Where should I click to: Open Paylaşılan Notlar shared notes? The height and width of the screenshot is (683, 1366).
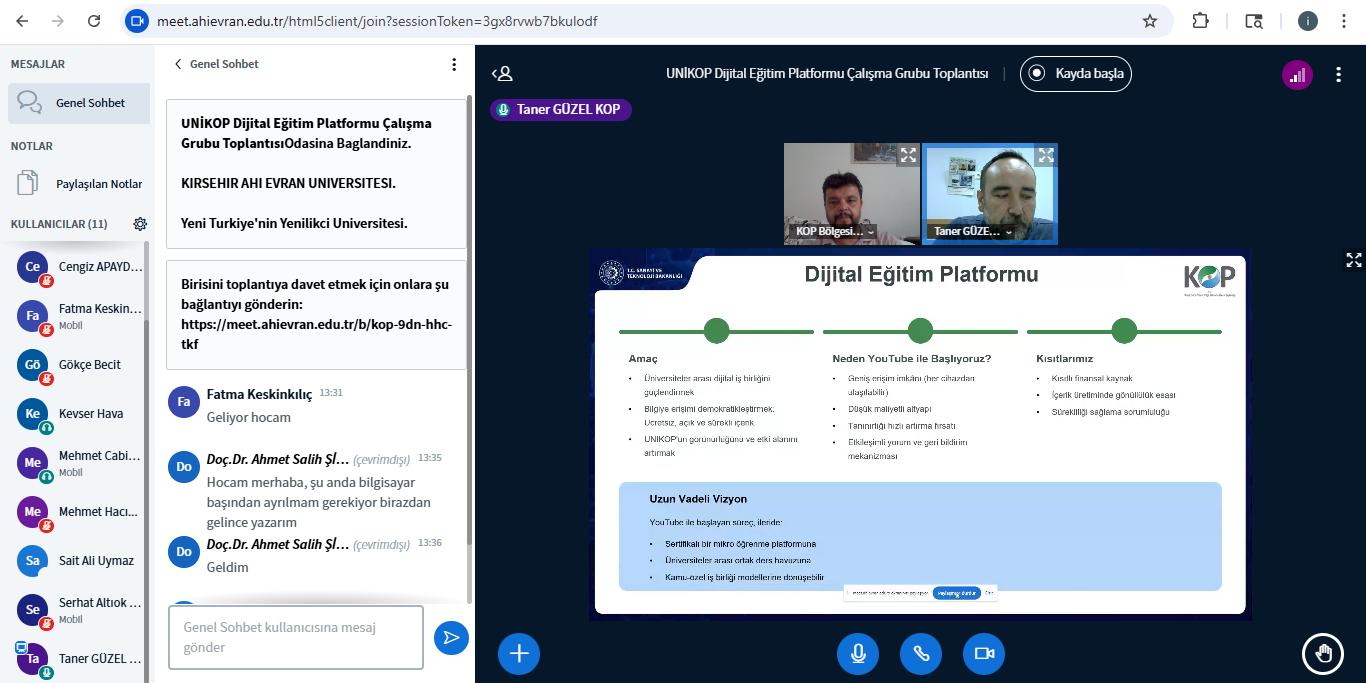click(98, 184)
